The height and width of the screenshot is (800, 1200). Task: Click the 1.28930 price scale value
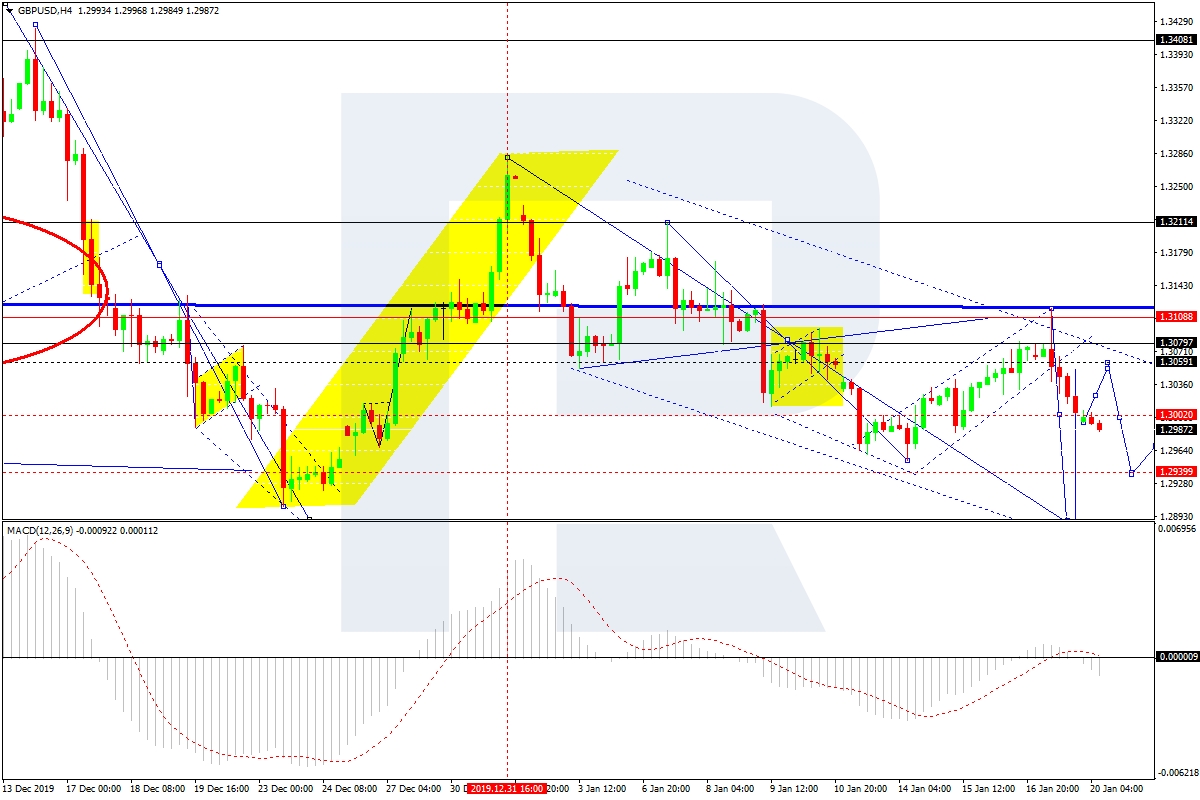coord(1176,516)
